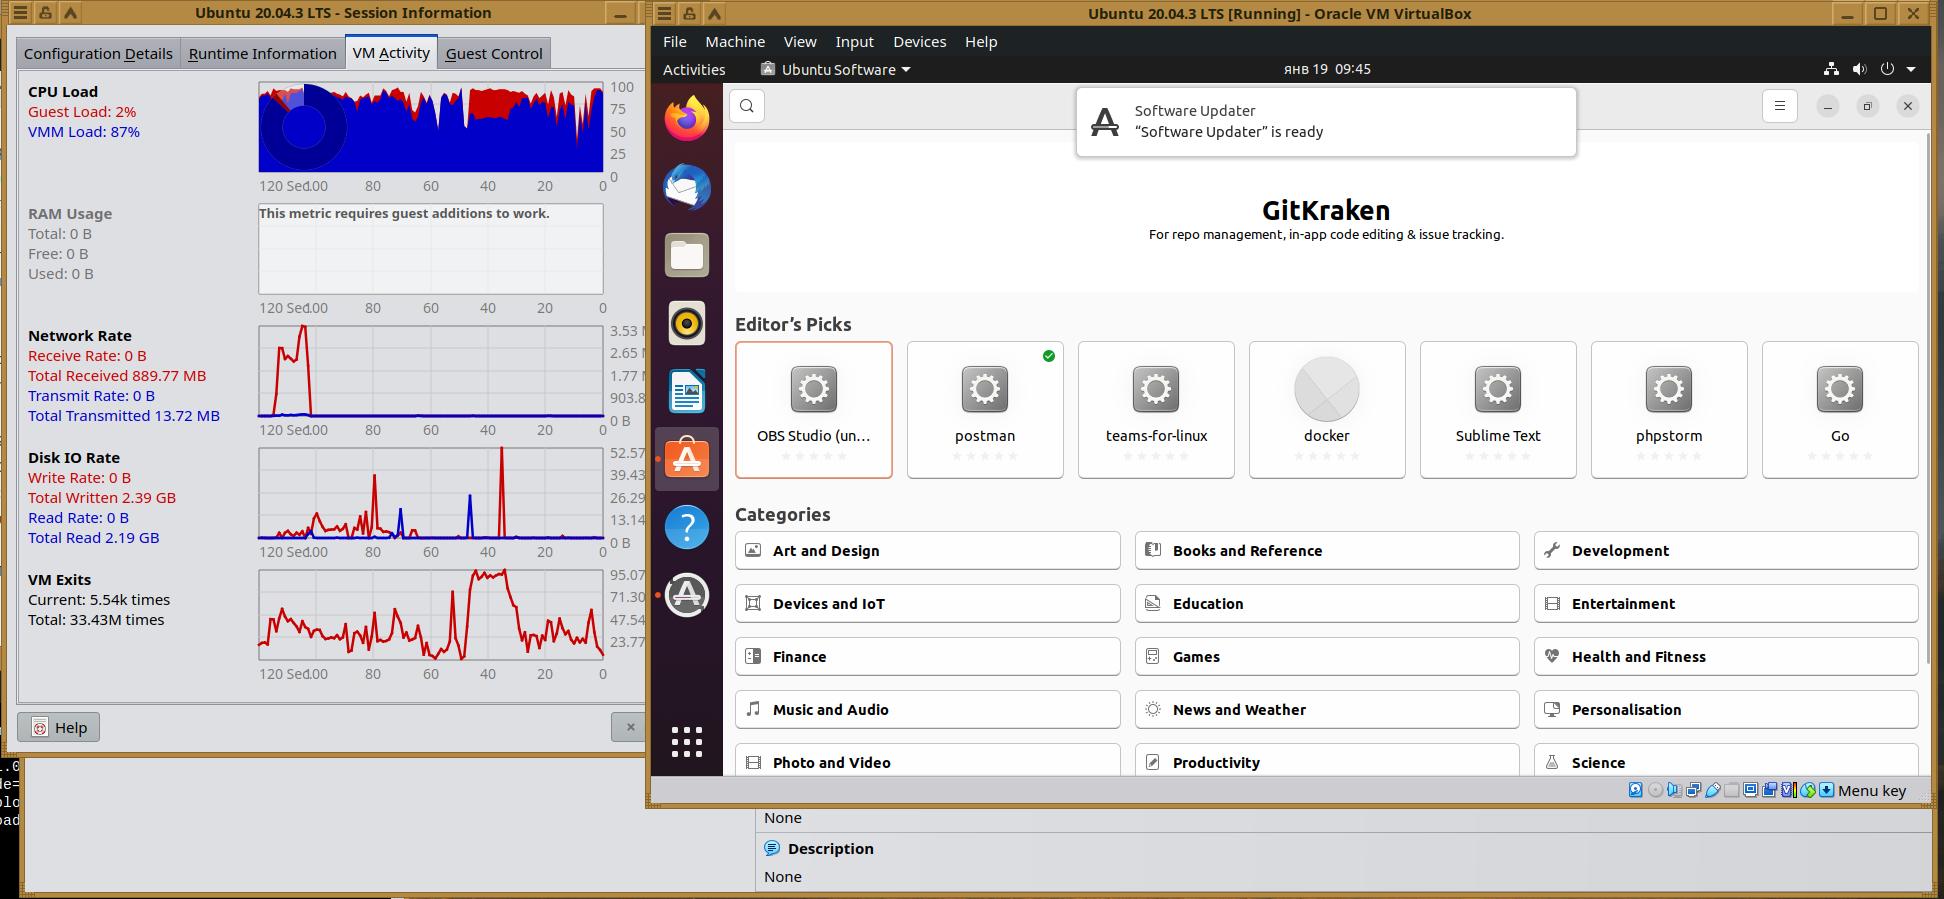
Task: Open the Input menu
Action: (x=855, y=41)
